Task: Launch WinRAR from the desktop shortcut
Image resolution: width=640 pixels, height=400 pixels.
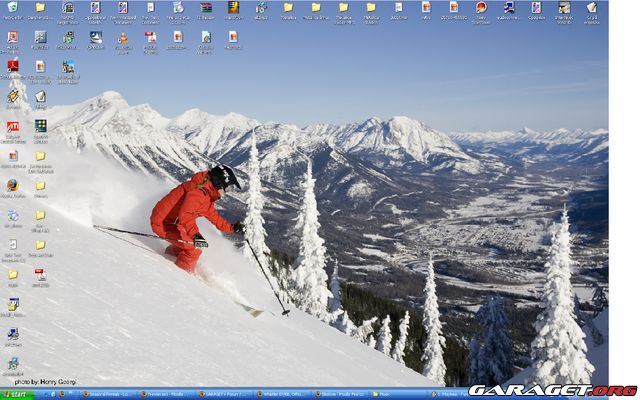Action: 232,8
